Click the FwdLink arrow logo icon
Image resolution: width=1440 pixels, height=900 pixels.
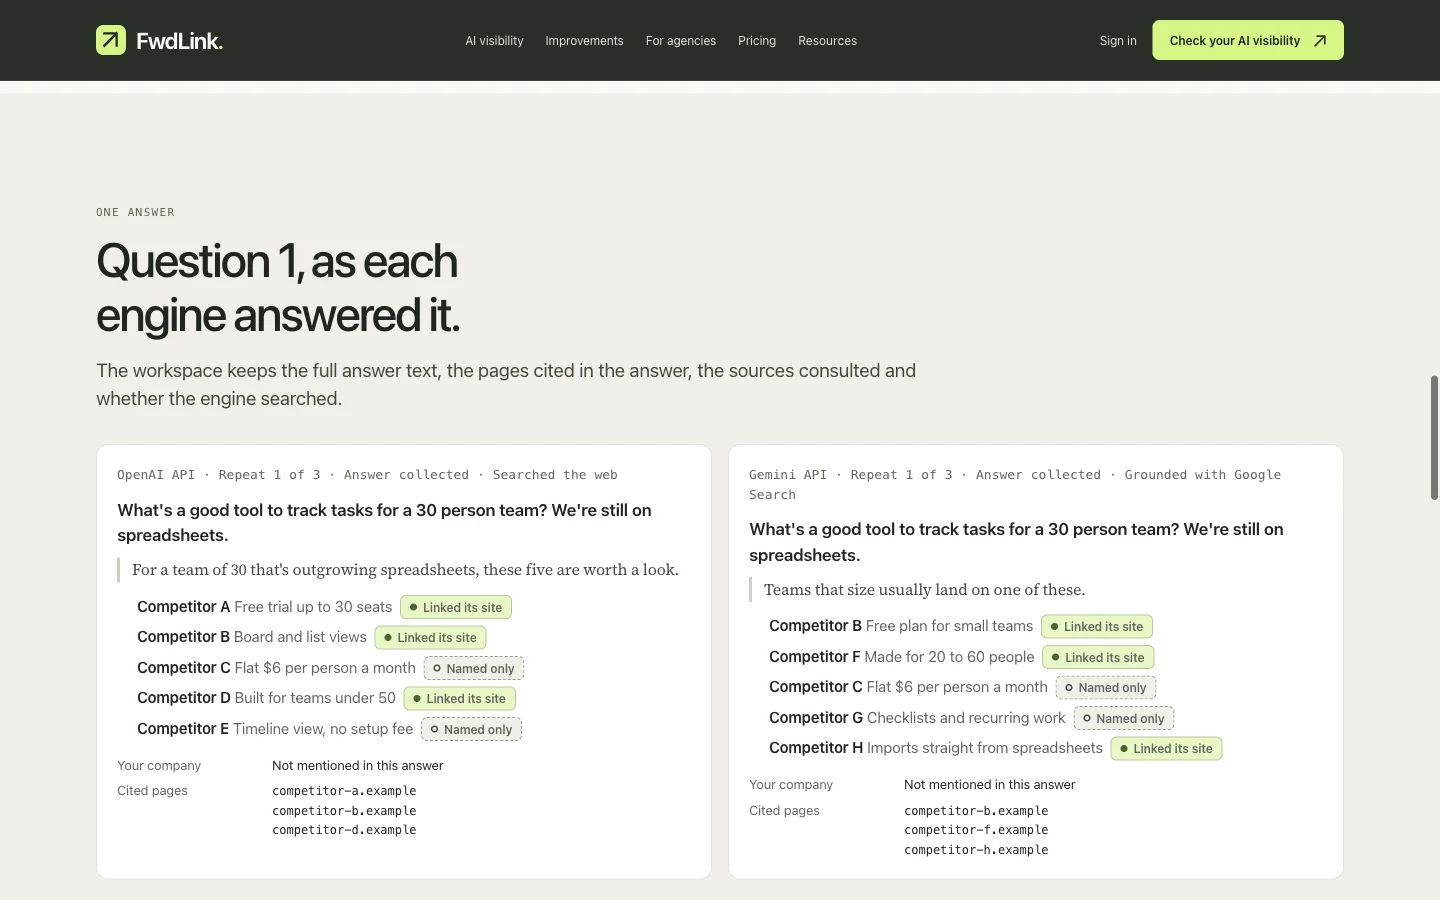[111, 40]
